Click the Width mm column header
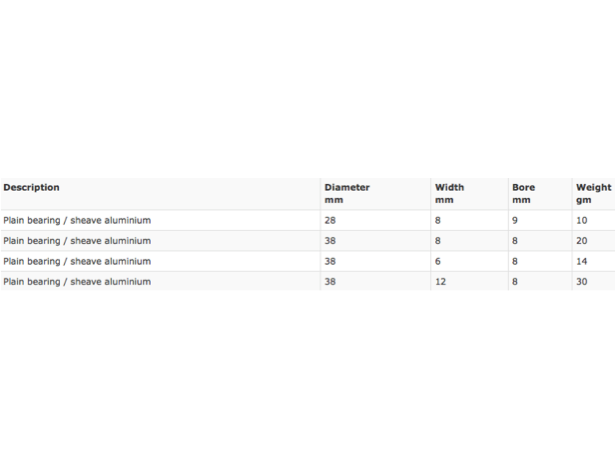This screenshot has width=616, height=466. click(x=449, y=194)
